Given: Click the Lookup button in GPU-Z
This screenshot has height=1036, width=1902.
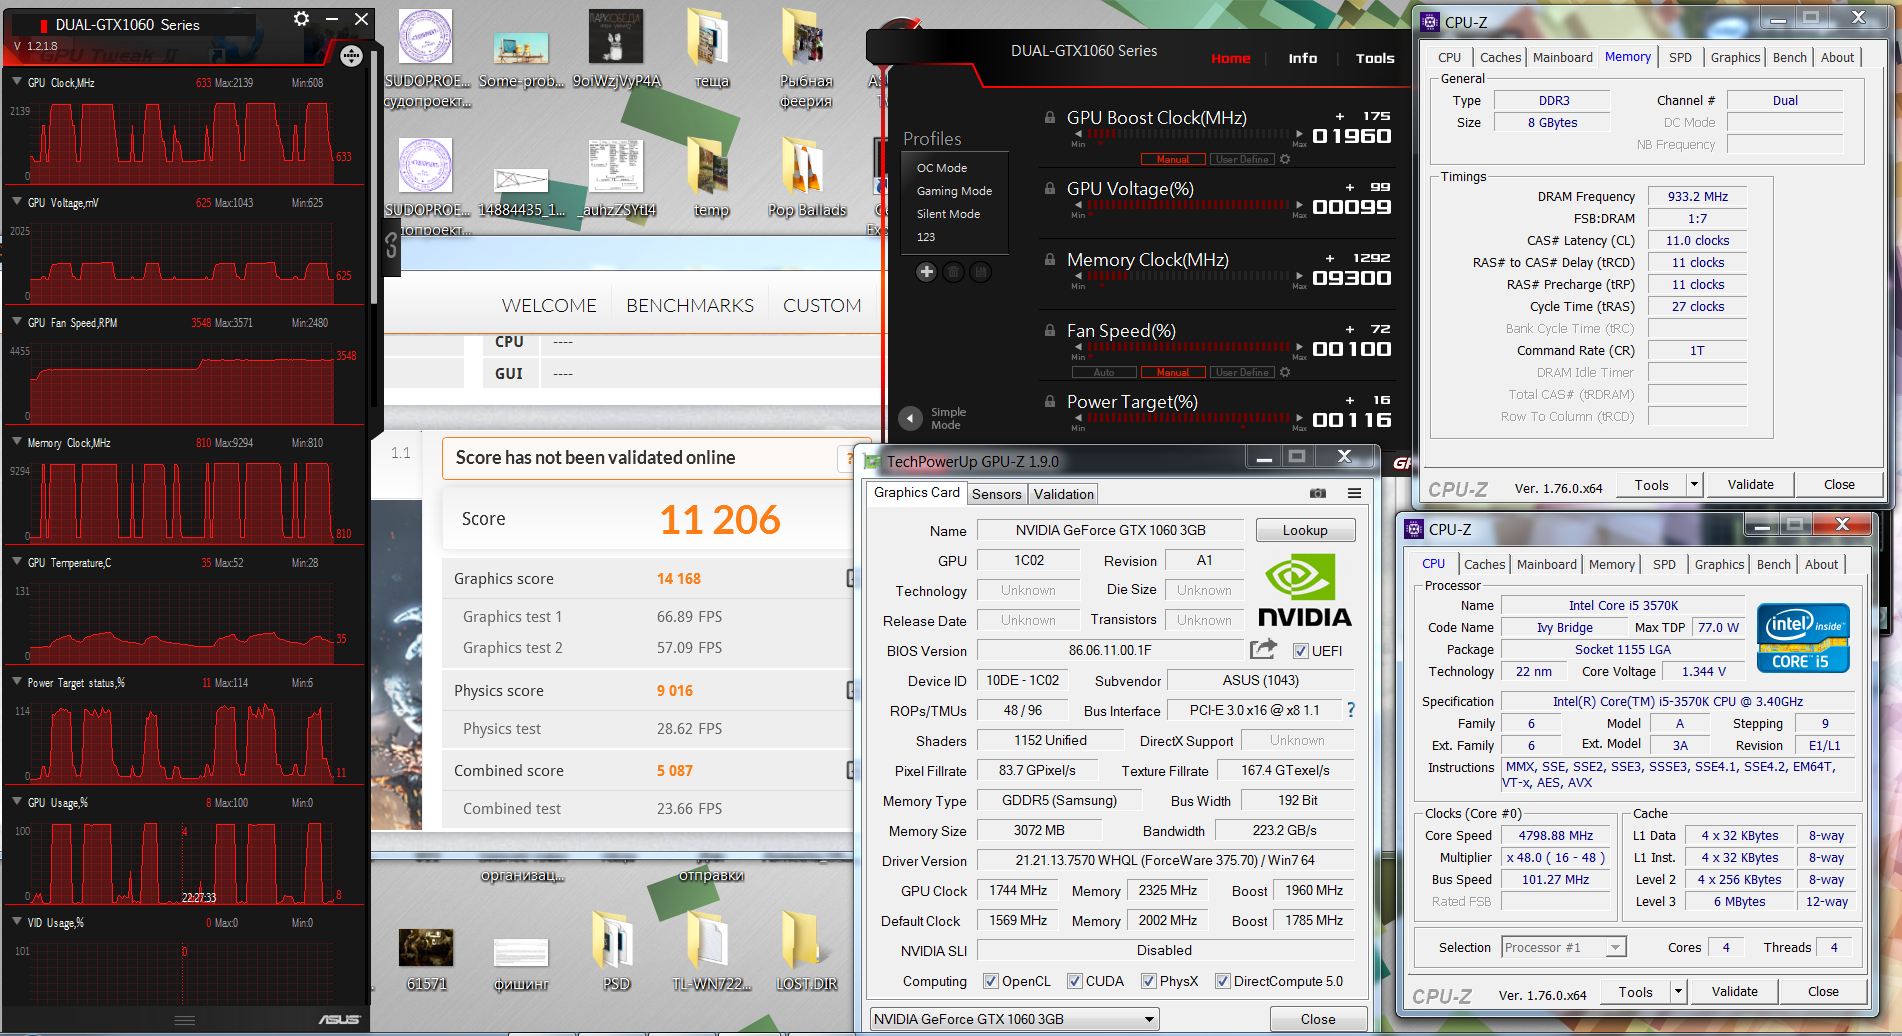Looking at the screenshot, I should click(x=1305, y=530).
